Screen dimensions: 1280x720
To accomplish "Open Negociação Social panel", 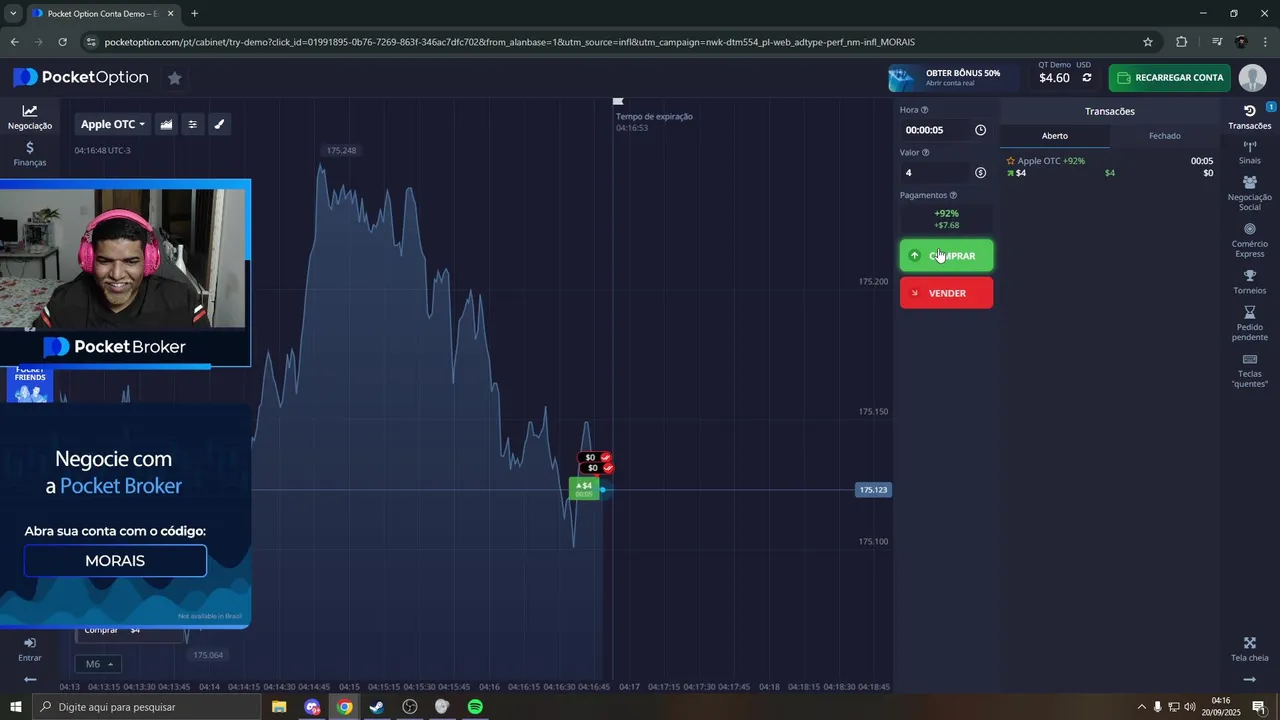I will 1250,193.
